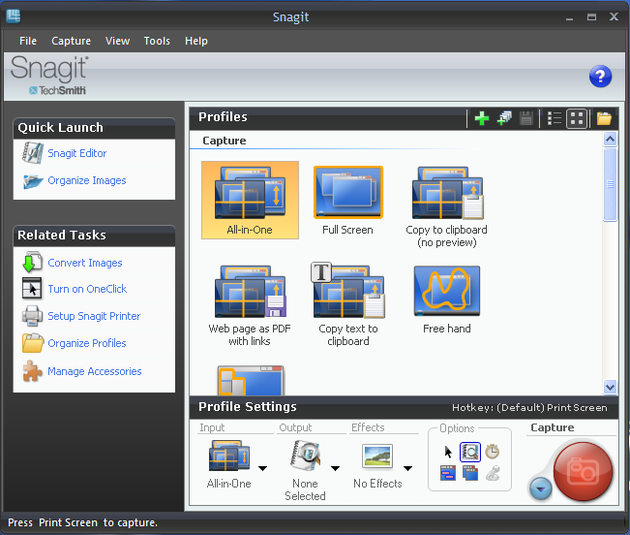630x535 pixels.
Task: Click the Snagit app icon in title bar
Action: (x=13, y=16)
